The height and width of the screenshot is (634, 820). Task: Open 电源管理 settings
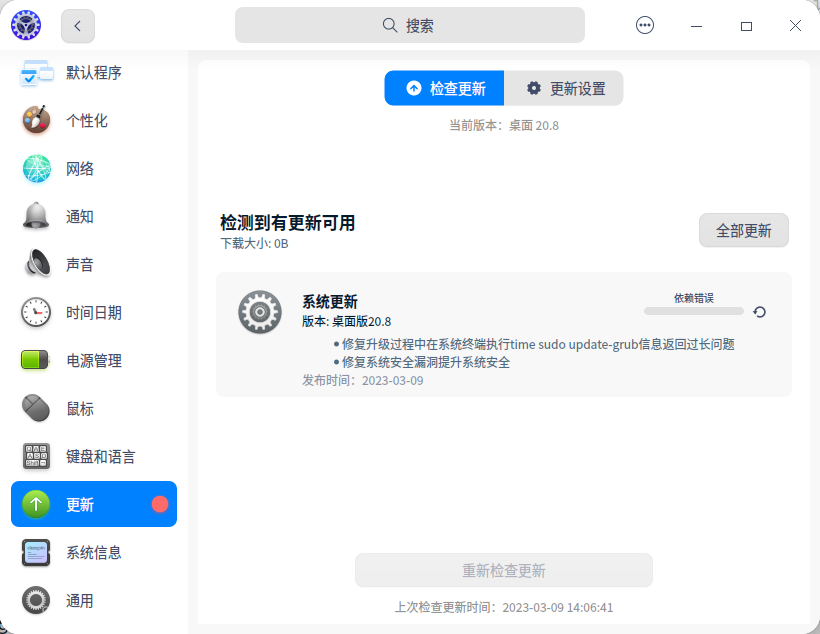(x=94, y=360)
